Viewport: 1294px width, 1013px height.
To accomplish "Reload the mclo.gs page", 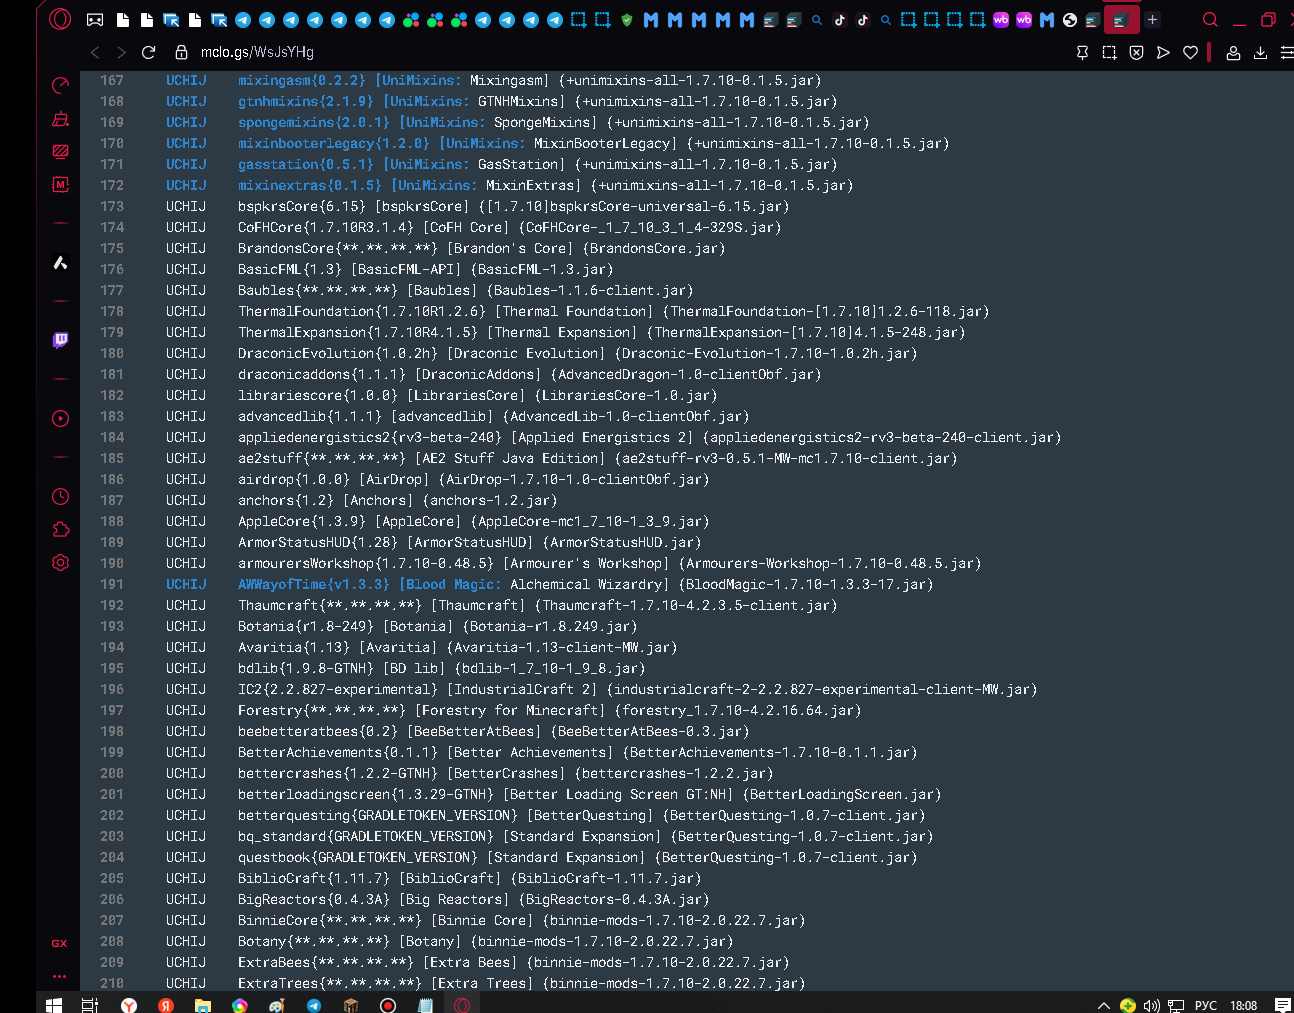I will pos(148,52).
